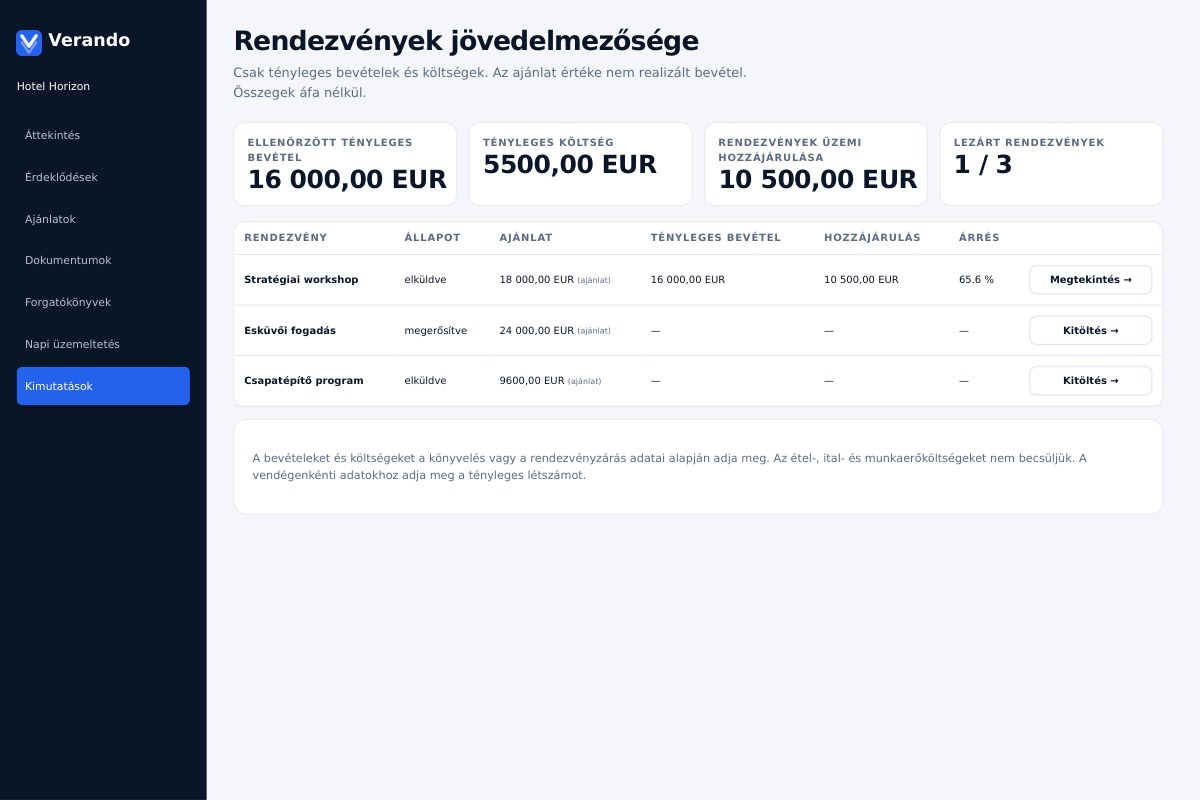This screenshot has width=1200, height=800.
Task: Click the Stratégiai workshop row name
Action: pos(301,280)
